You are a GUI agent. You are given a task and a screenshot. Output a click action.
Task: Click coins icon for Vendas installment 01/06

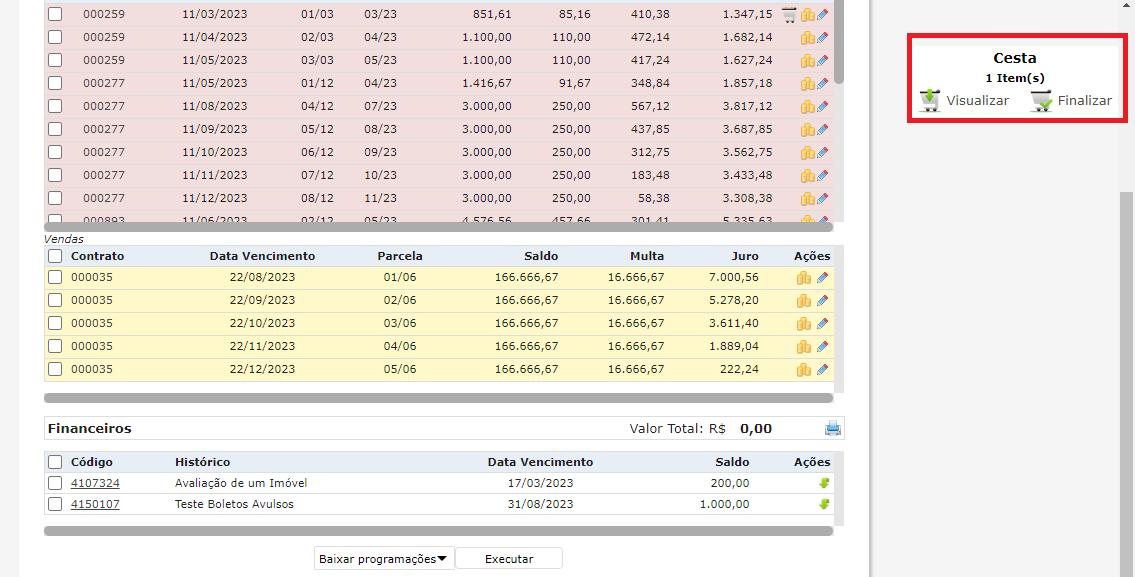point(803,278)
